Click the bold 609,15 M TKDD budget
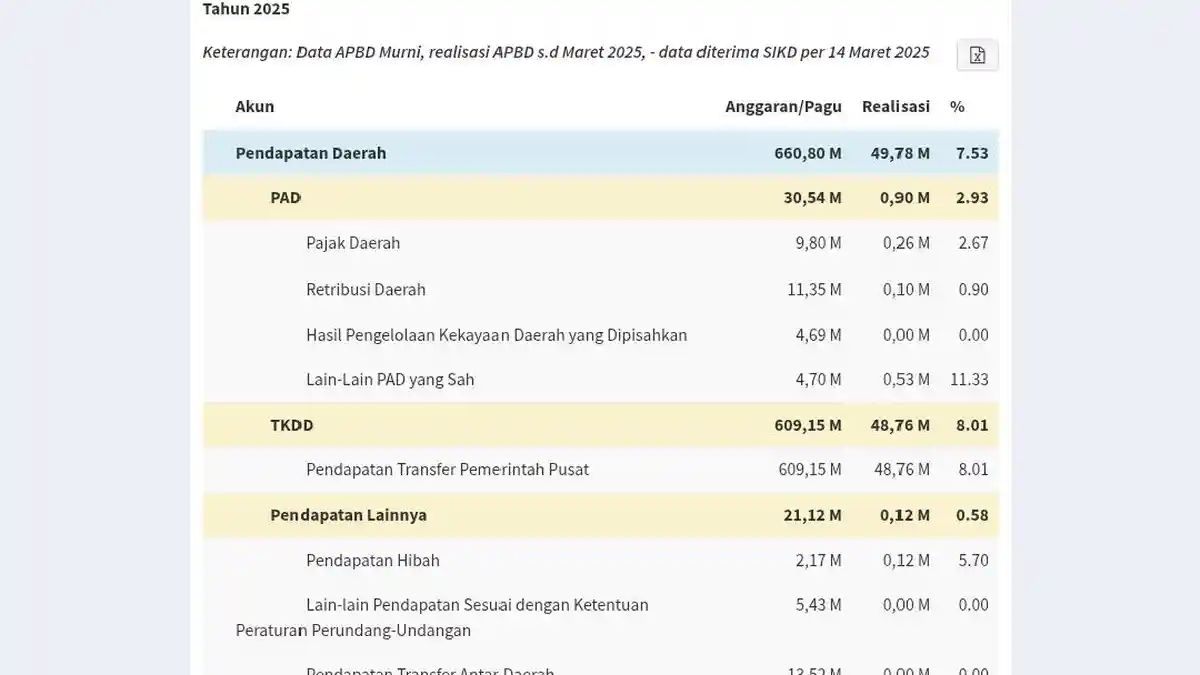This screenshot has width=1200, height=675. (808, 425)
